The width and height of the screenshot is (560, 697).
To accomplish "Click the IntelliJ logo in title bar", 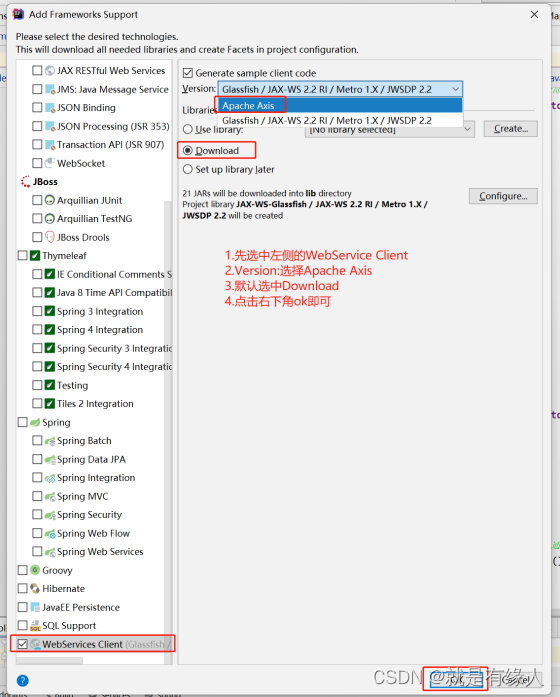I will (18, 14).
